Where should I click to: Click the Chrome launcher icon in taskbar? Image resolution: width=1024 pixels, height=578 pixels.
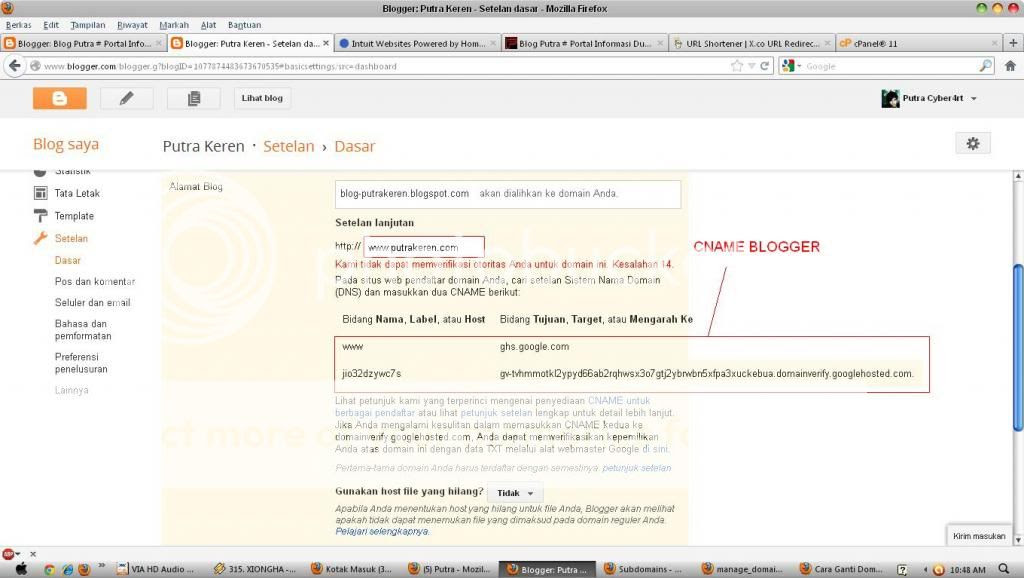pos(49,570)
